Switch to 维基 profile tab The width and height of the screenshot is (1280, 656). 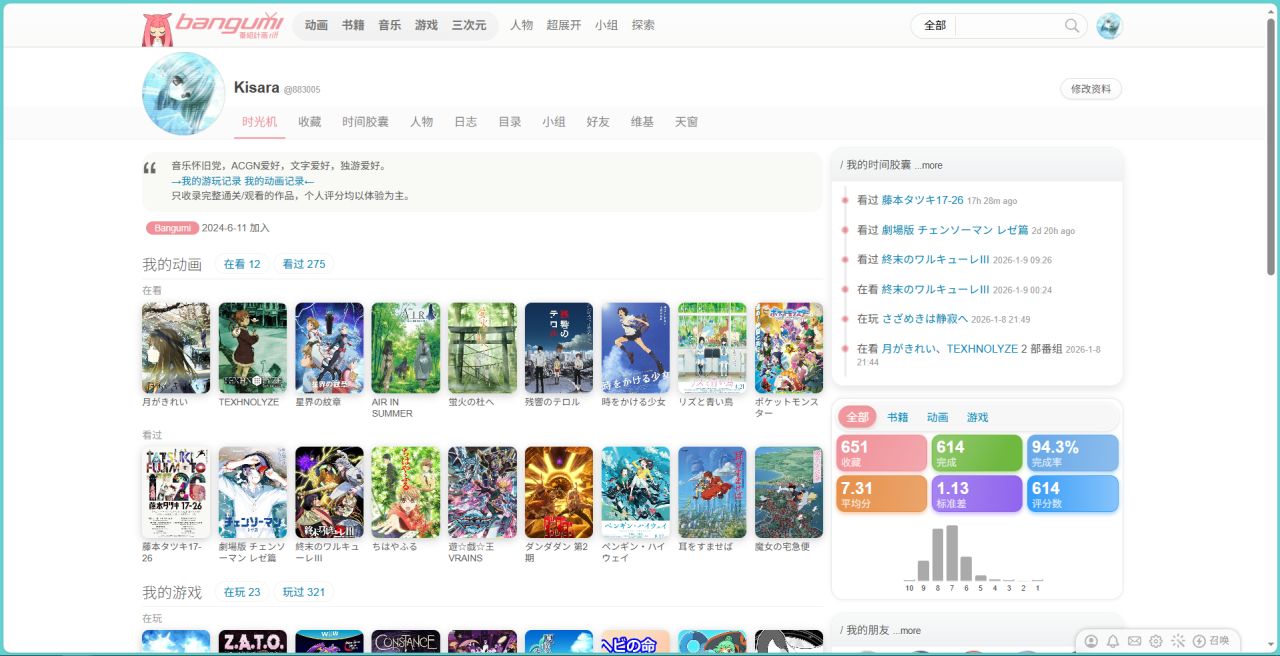642,122
